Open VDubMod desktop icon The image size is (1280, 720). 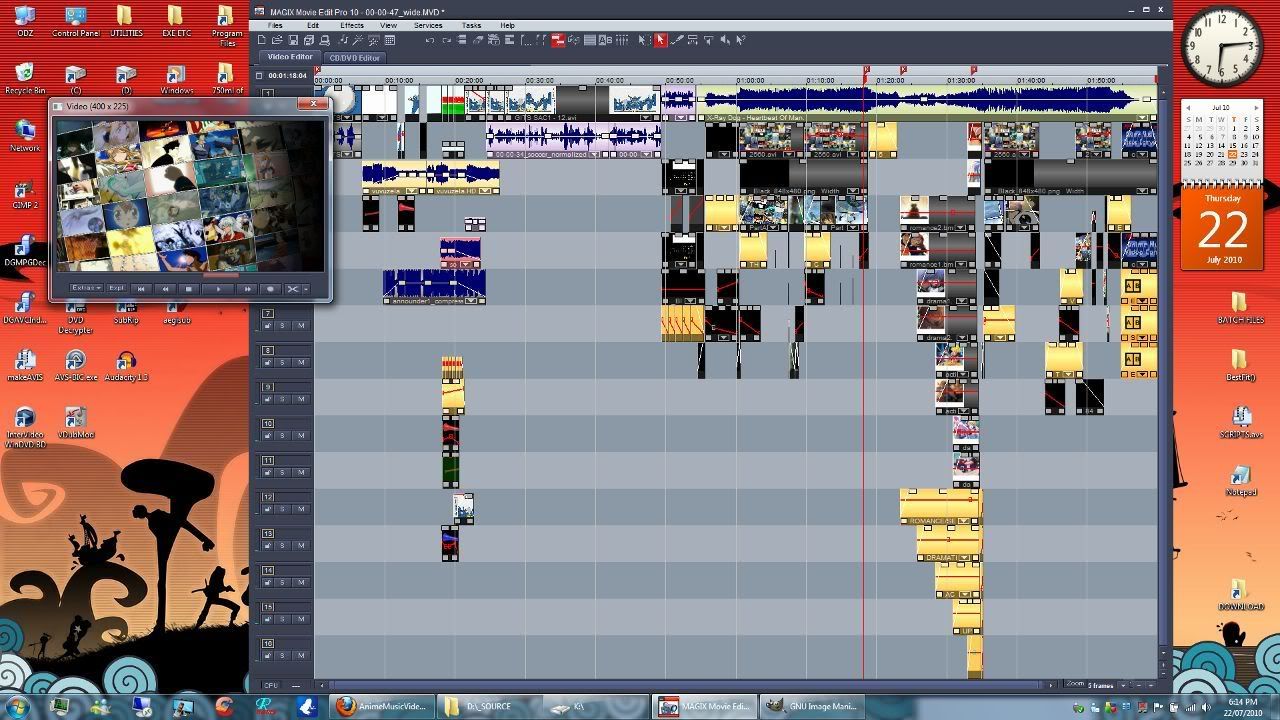75,421
